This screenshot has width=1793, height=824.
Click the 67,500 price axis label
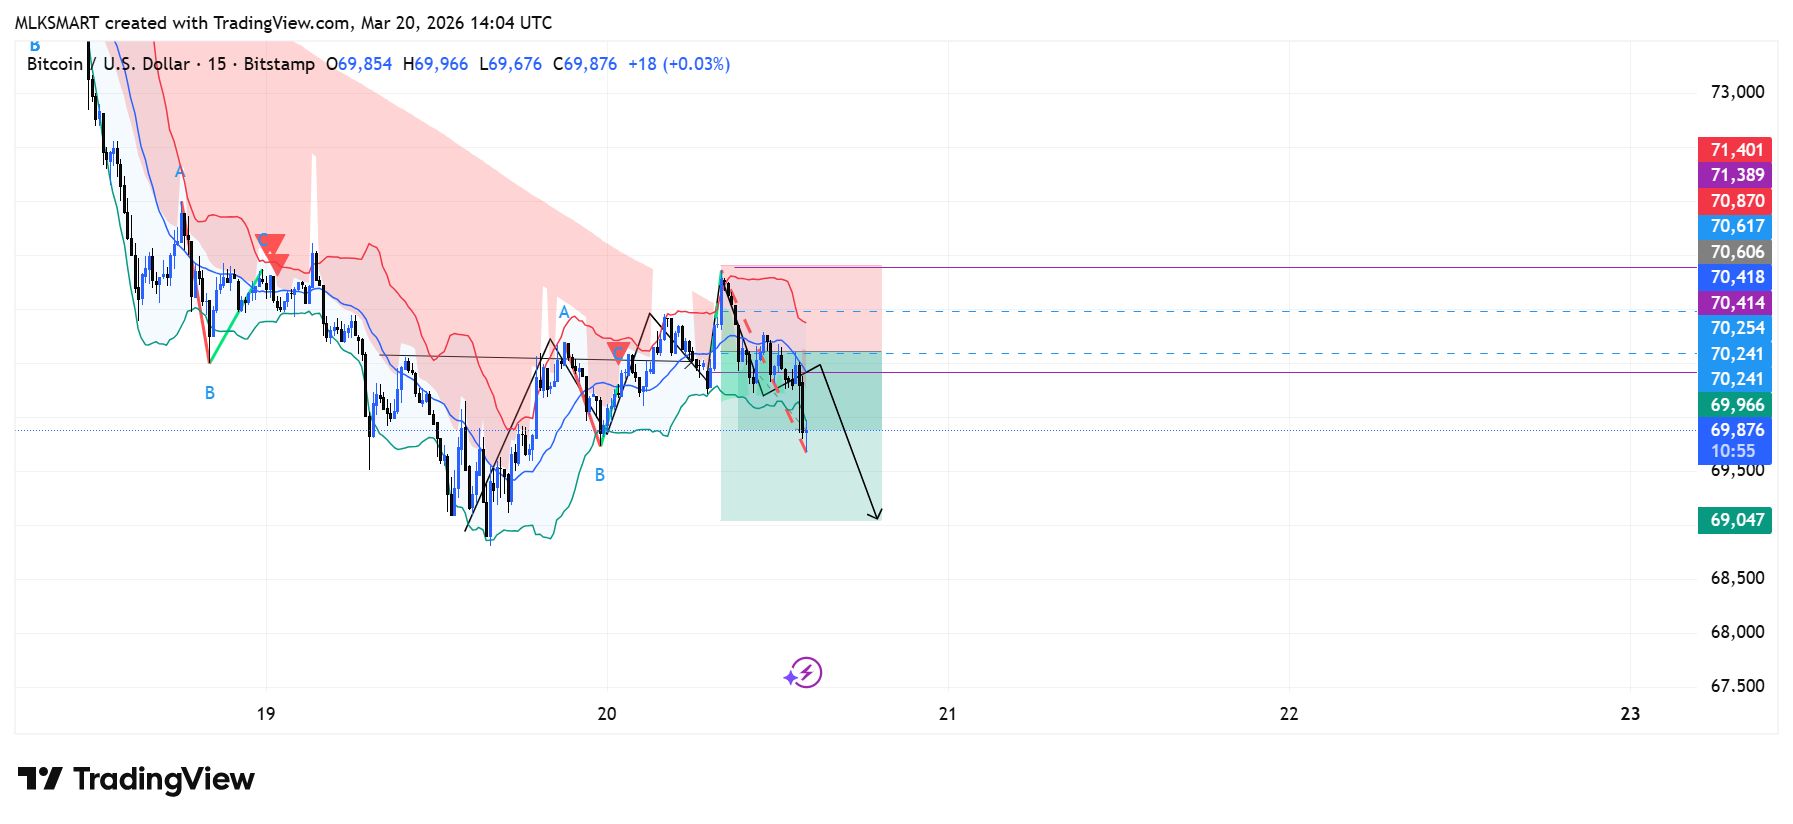point(1737,686)
